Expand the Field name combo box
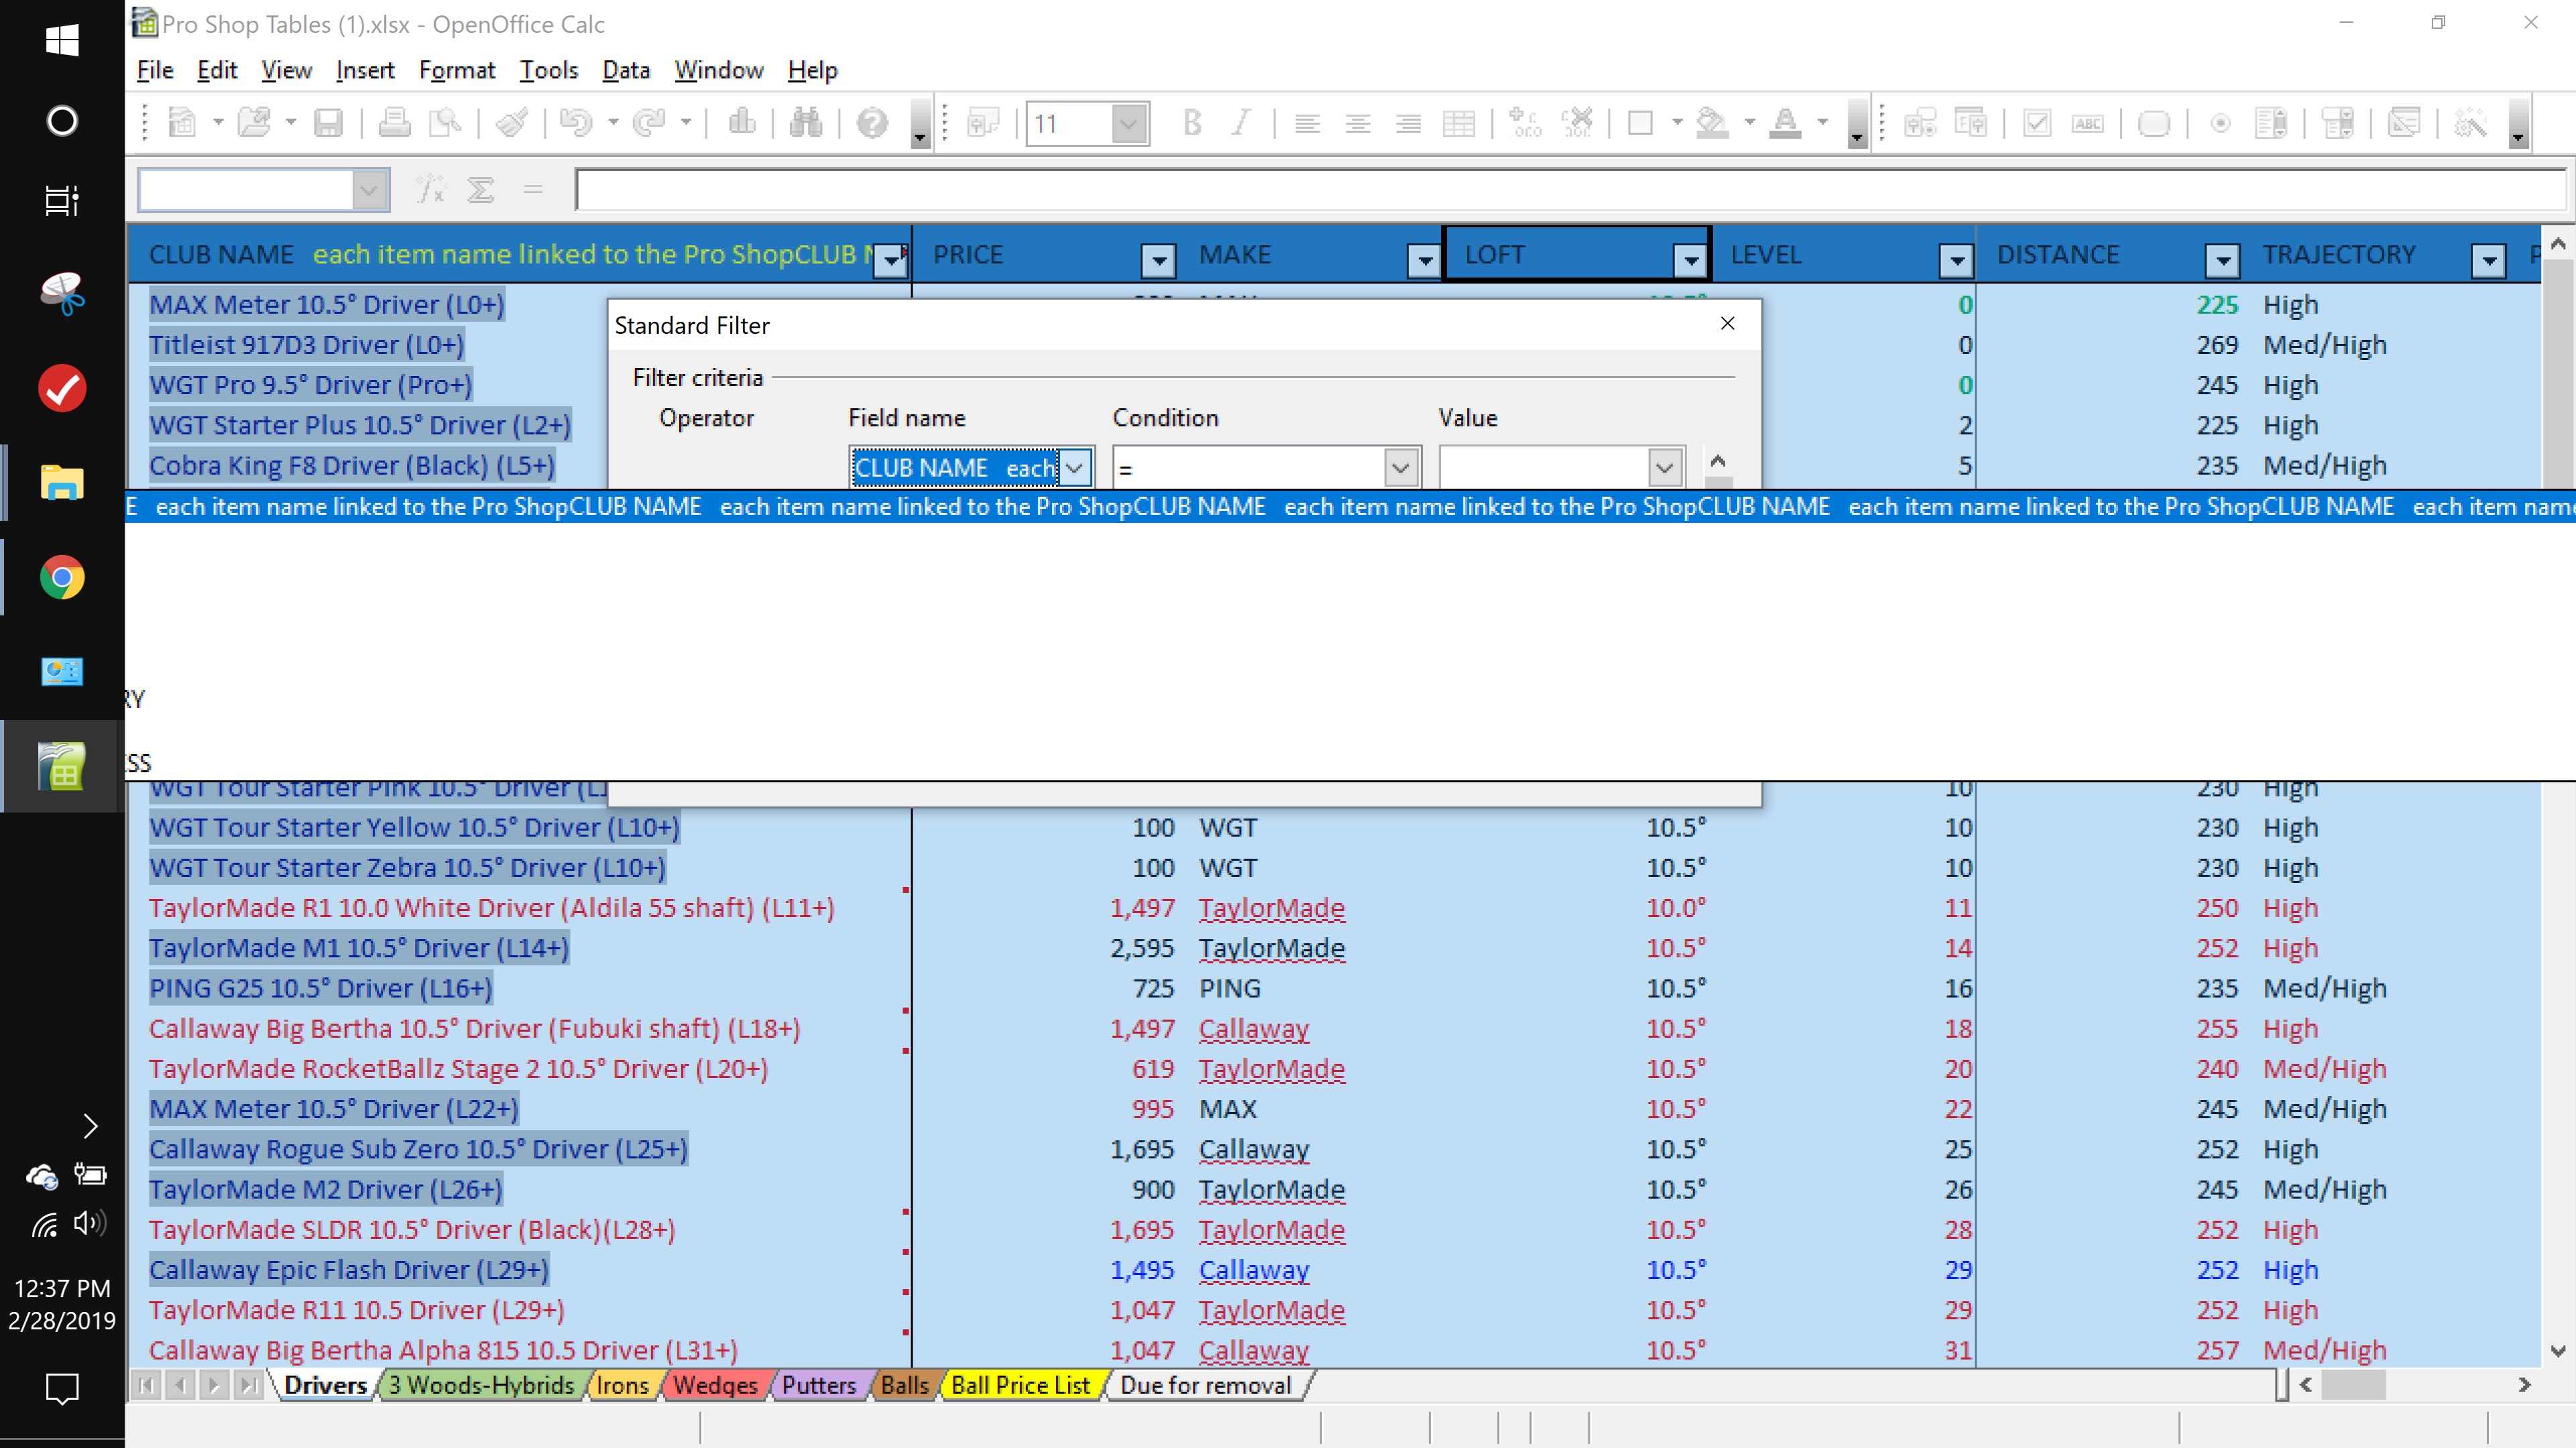 click(1075, 467)
